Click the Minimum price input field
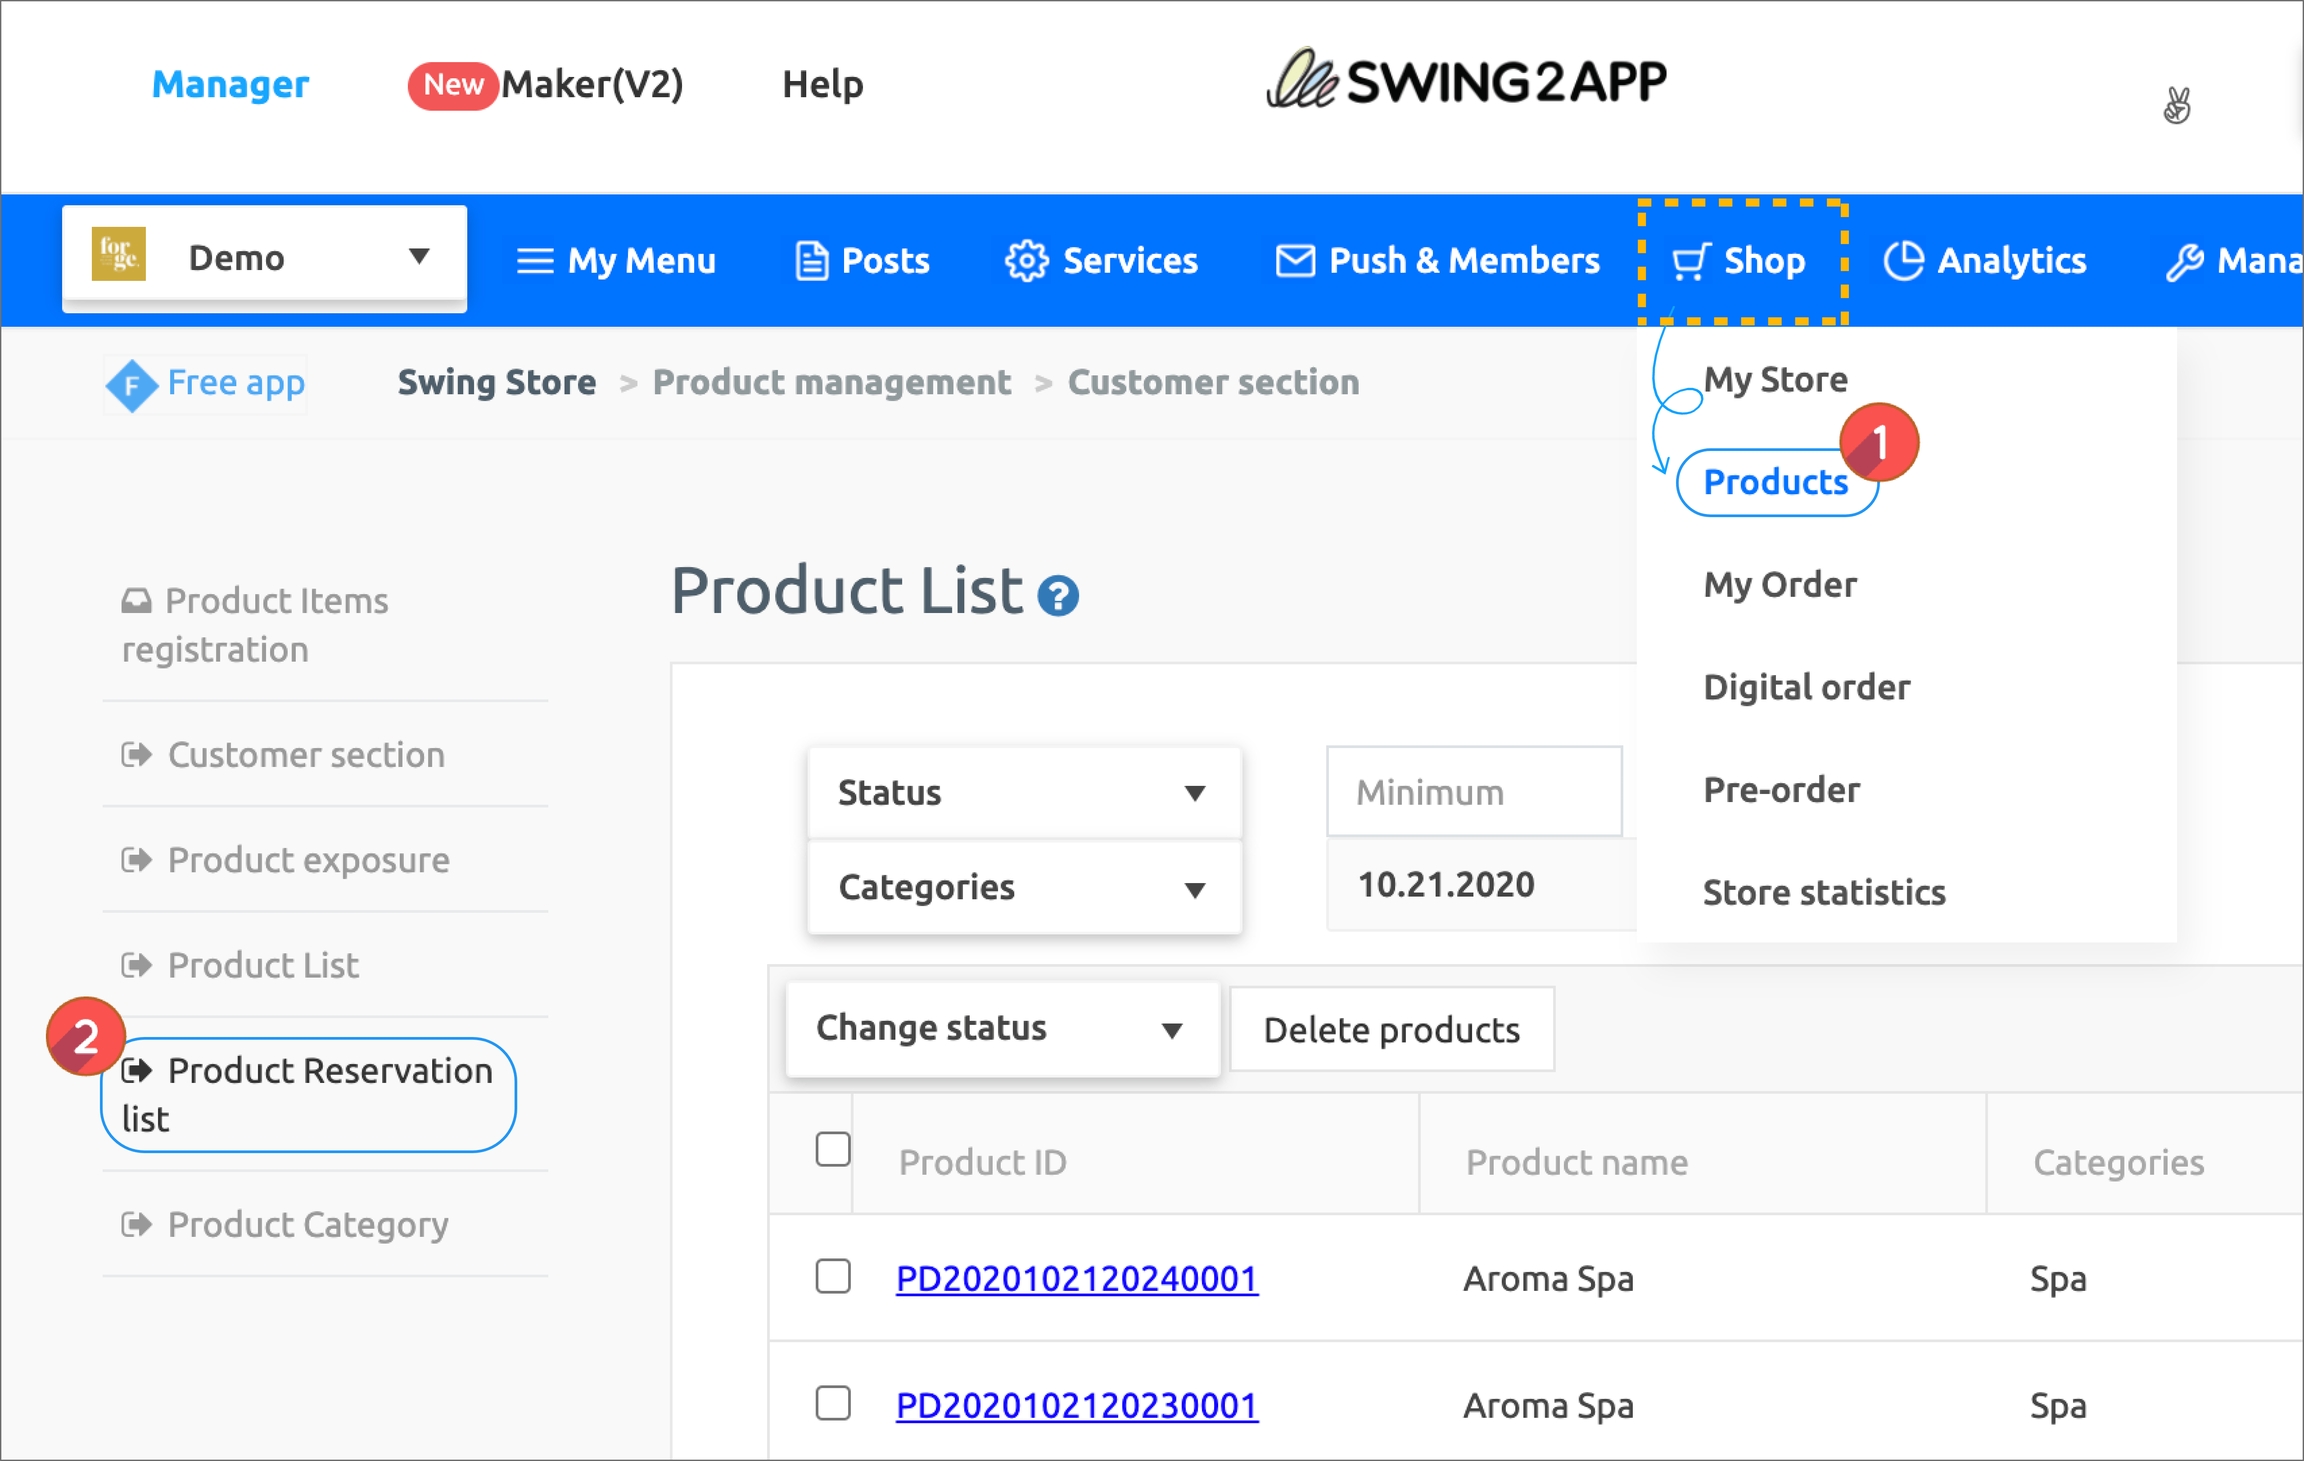 pos(1473,792)
